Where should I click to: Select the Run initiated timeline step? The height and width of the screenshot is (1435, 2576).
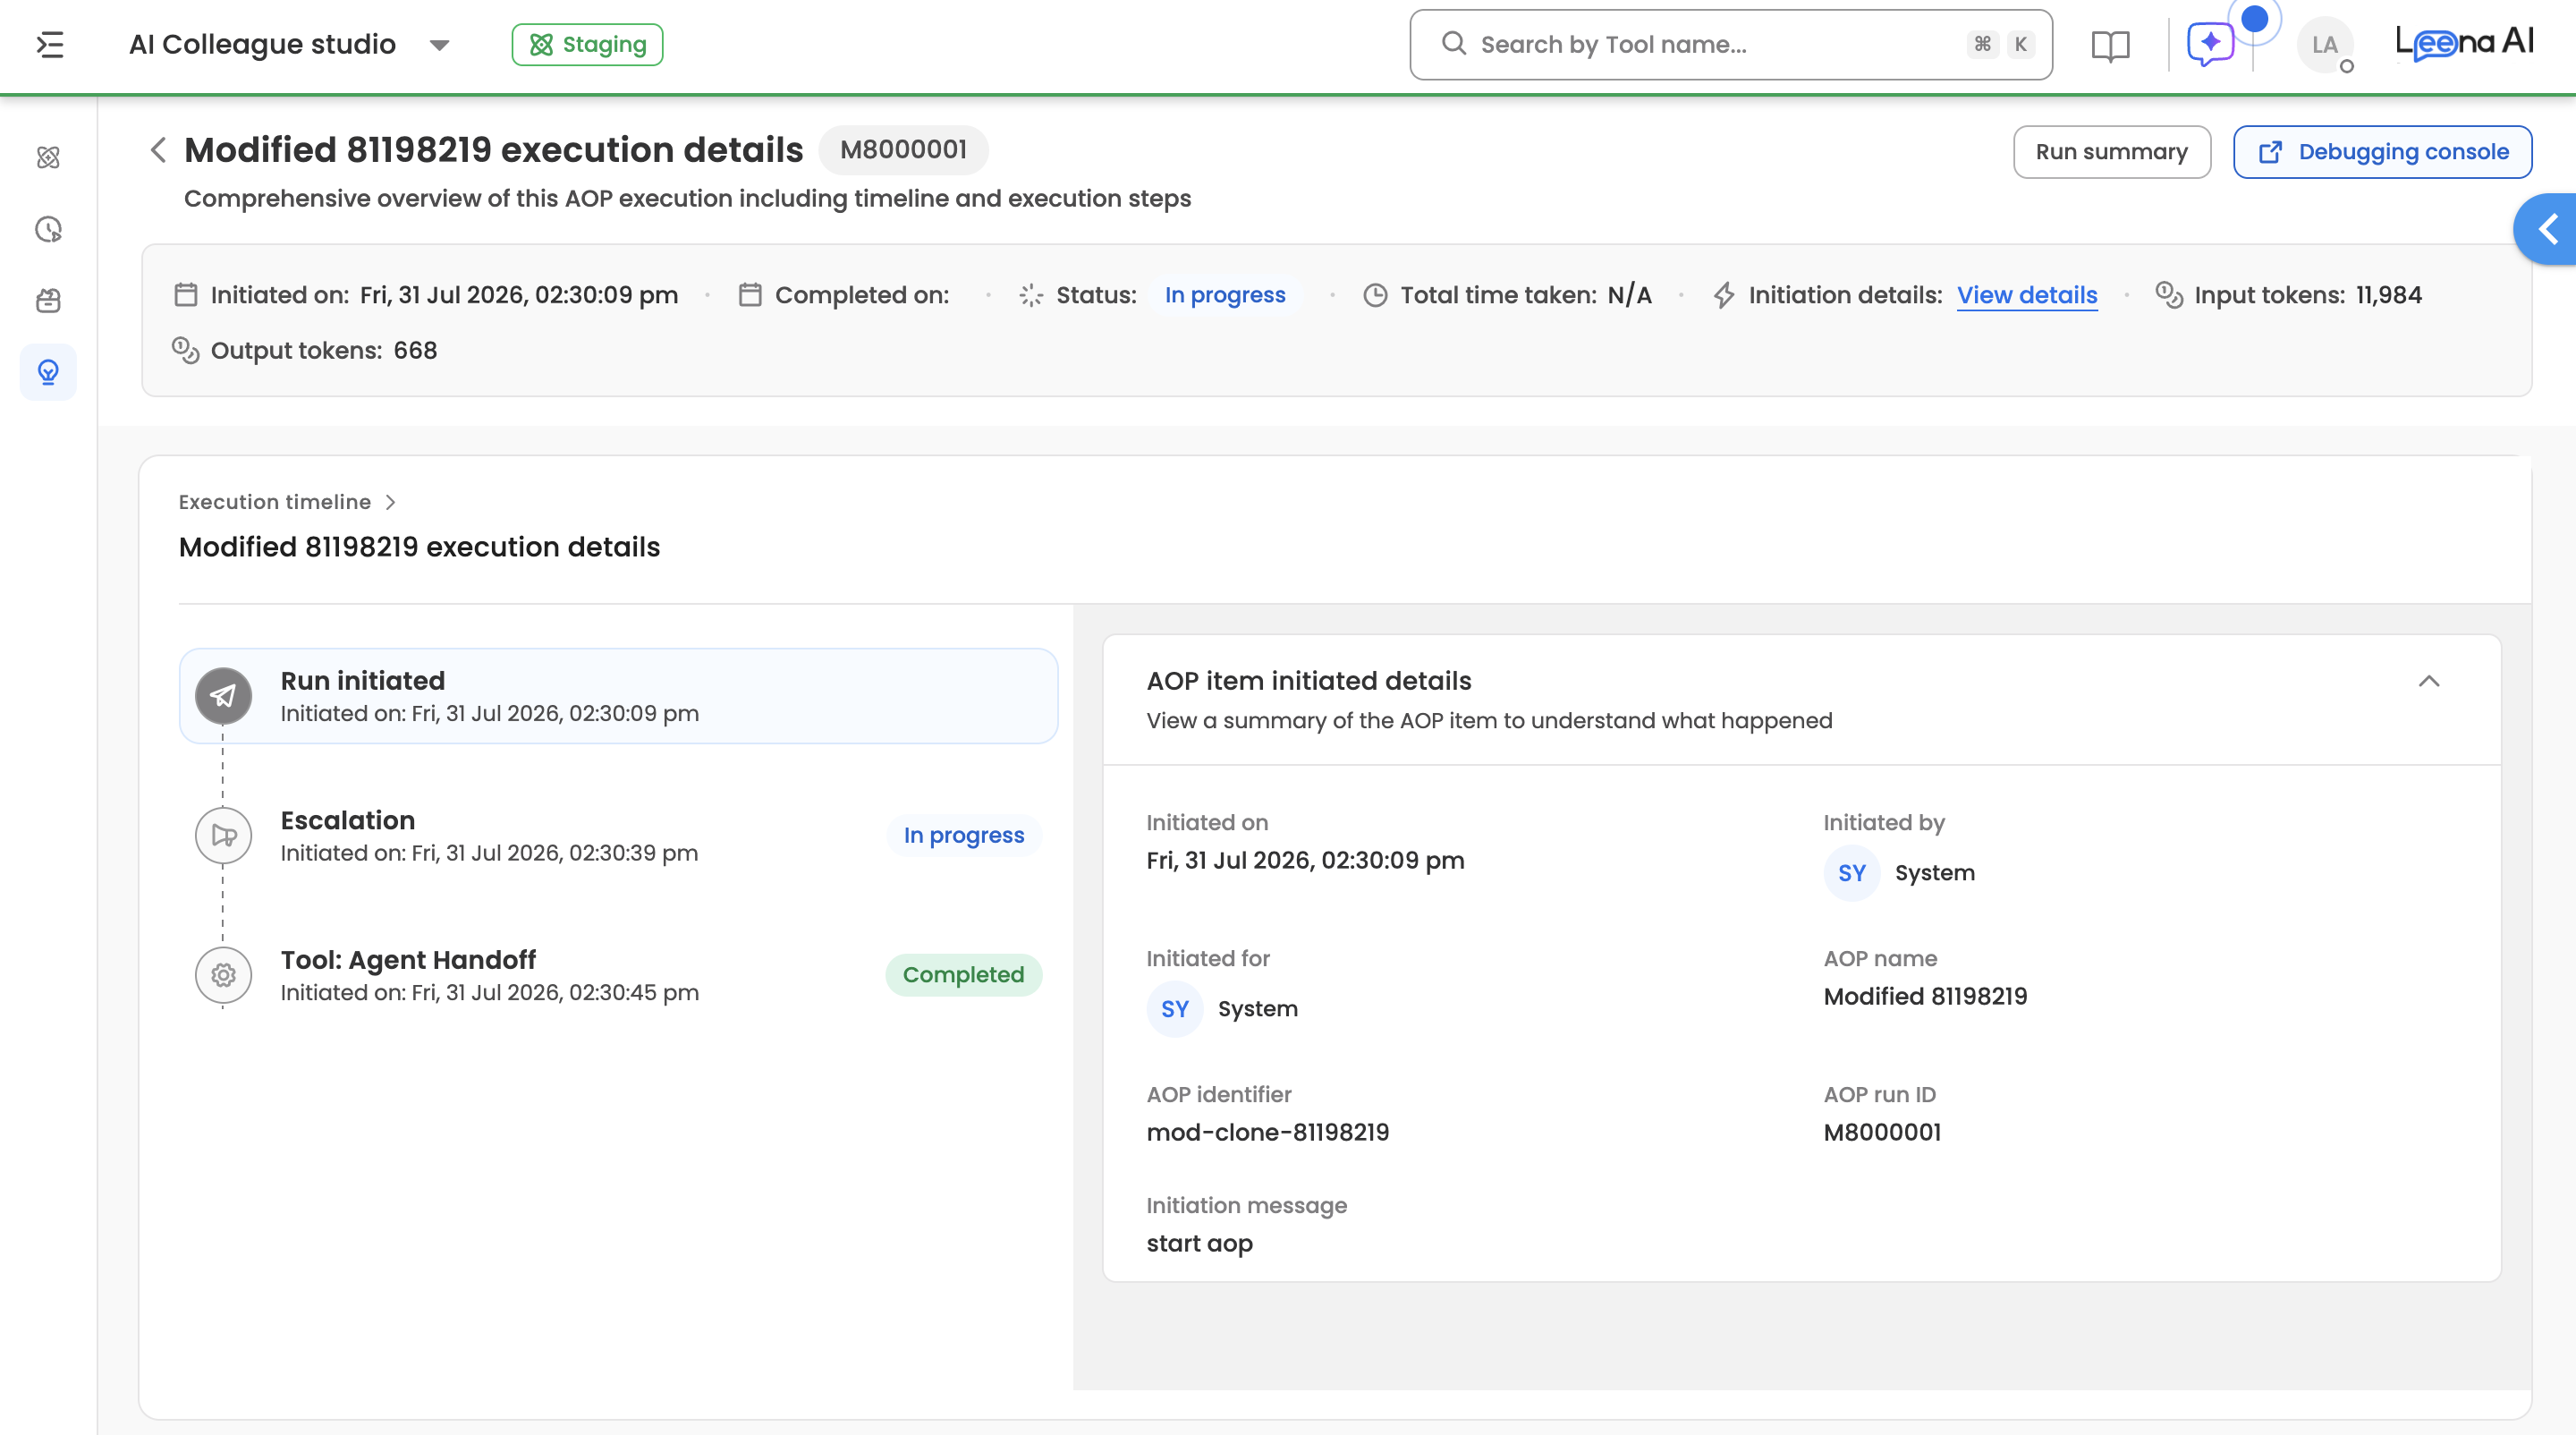618,696
